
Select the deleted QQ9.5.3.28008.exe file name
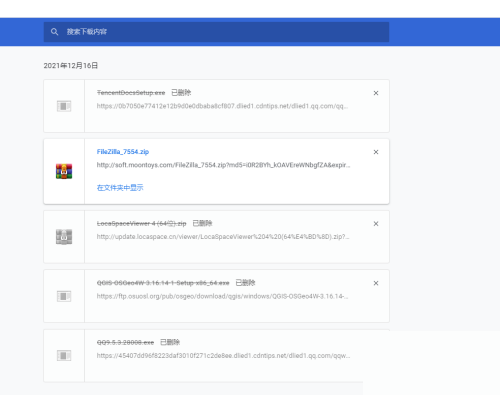(125, 342)
